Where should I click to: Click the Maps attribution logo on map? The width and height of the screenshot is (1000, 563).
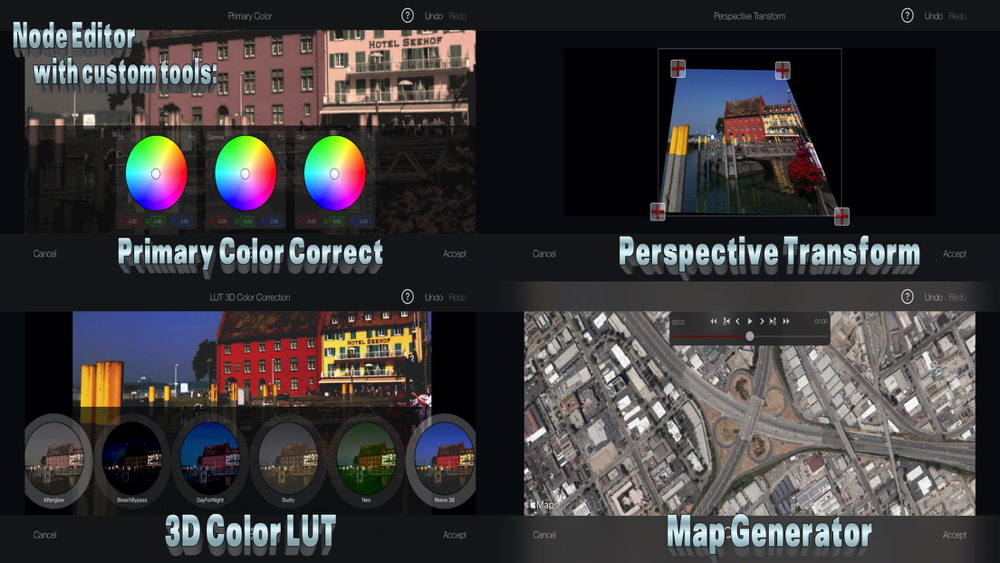tap(544, 505)
